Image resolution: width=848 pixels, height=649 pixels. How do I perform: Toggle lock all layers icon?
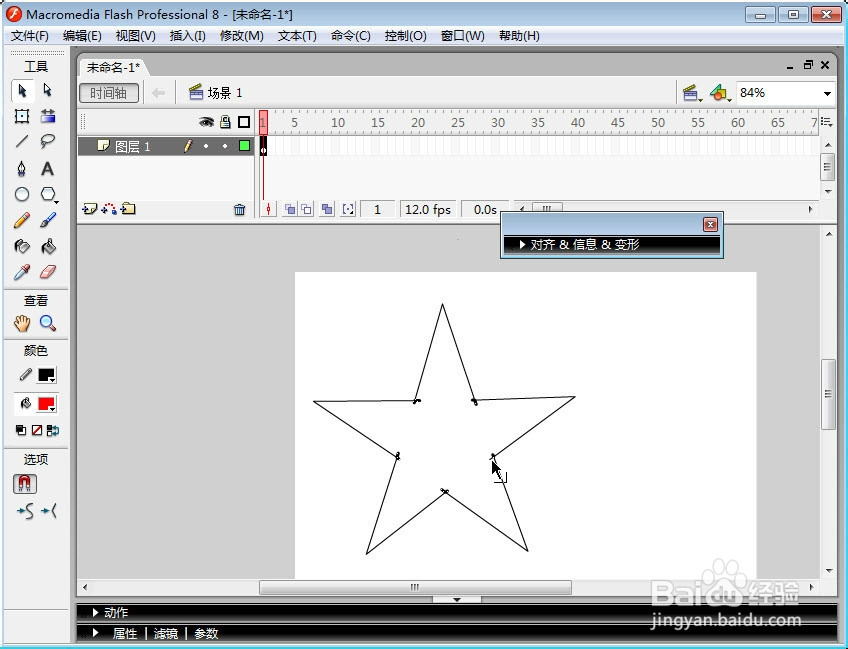coord(225,122)
